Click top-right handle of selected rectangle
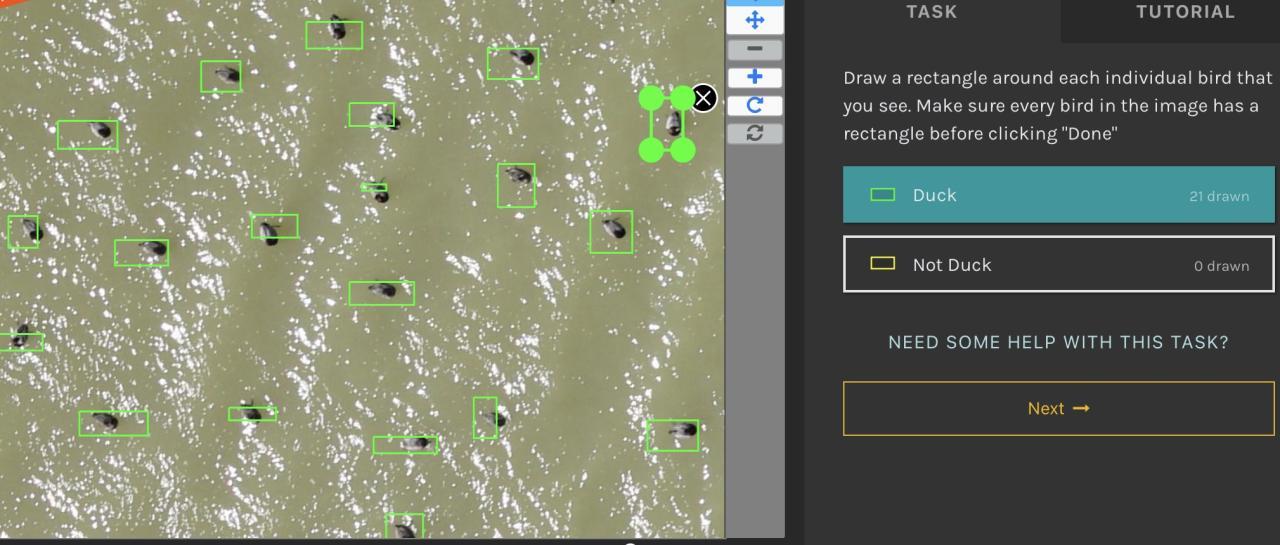This screenshot has height=545, width=1280. pos(682,98)
